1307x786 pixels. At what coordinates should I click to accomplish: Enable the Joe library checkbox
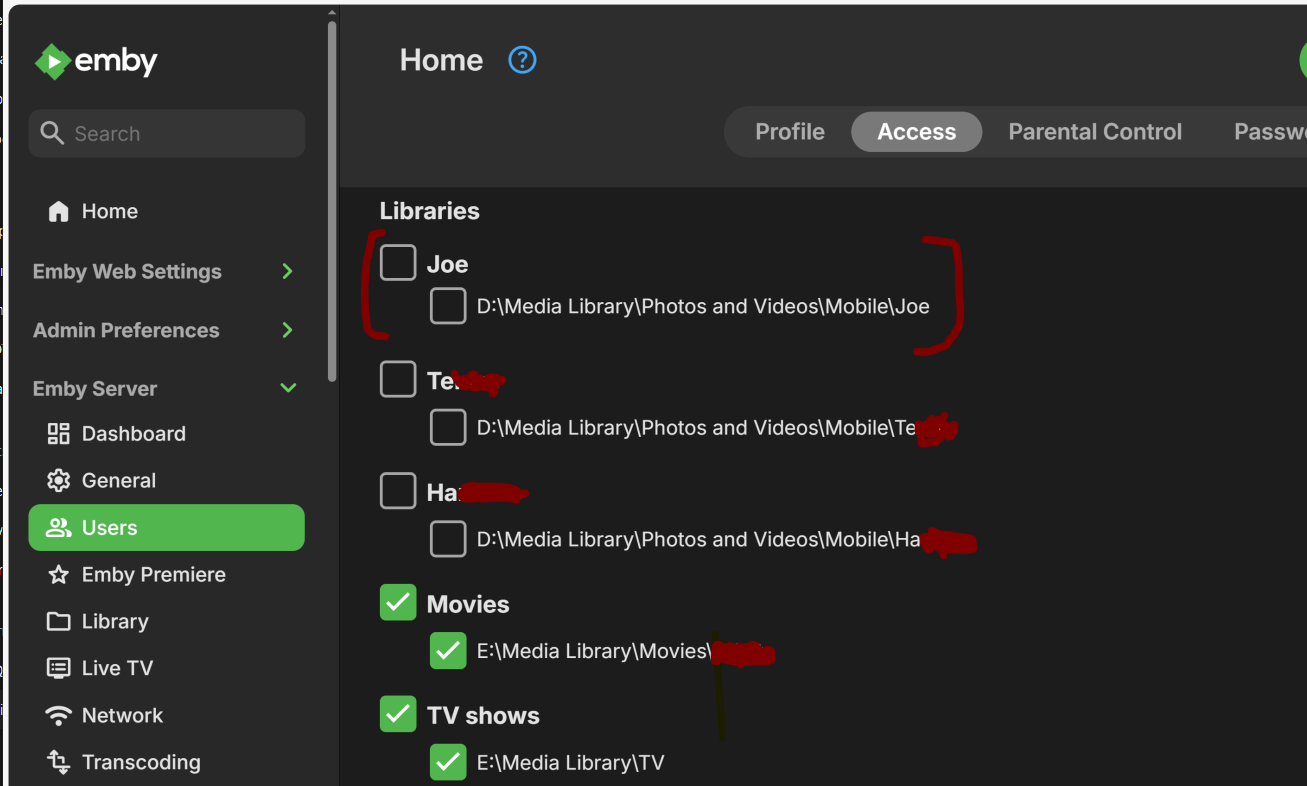(x=398, y=263)
